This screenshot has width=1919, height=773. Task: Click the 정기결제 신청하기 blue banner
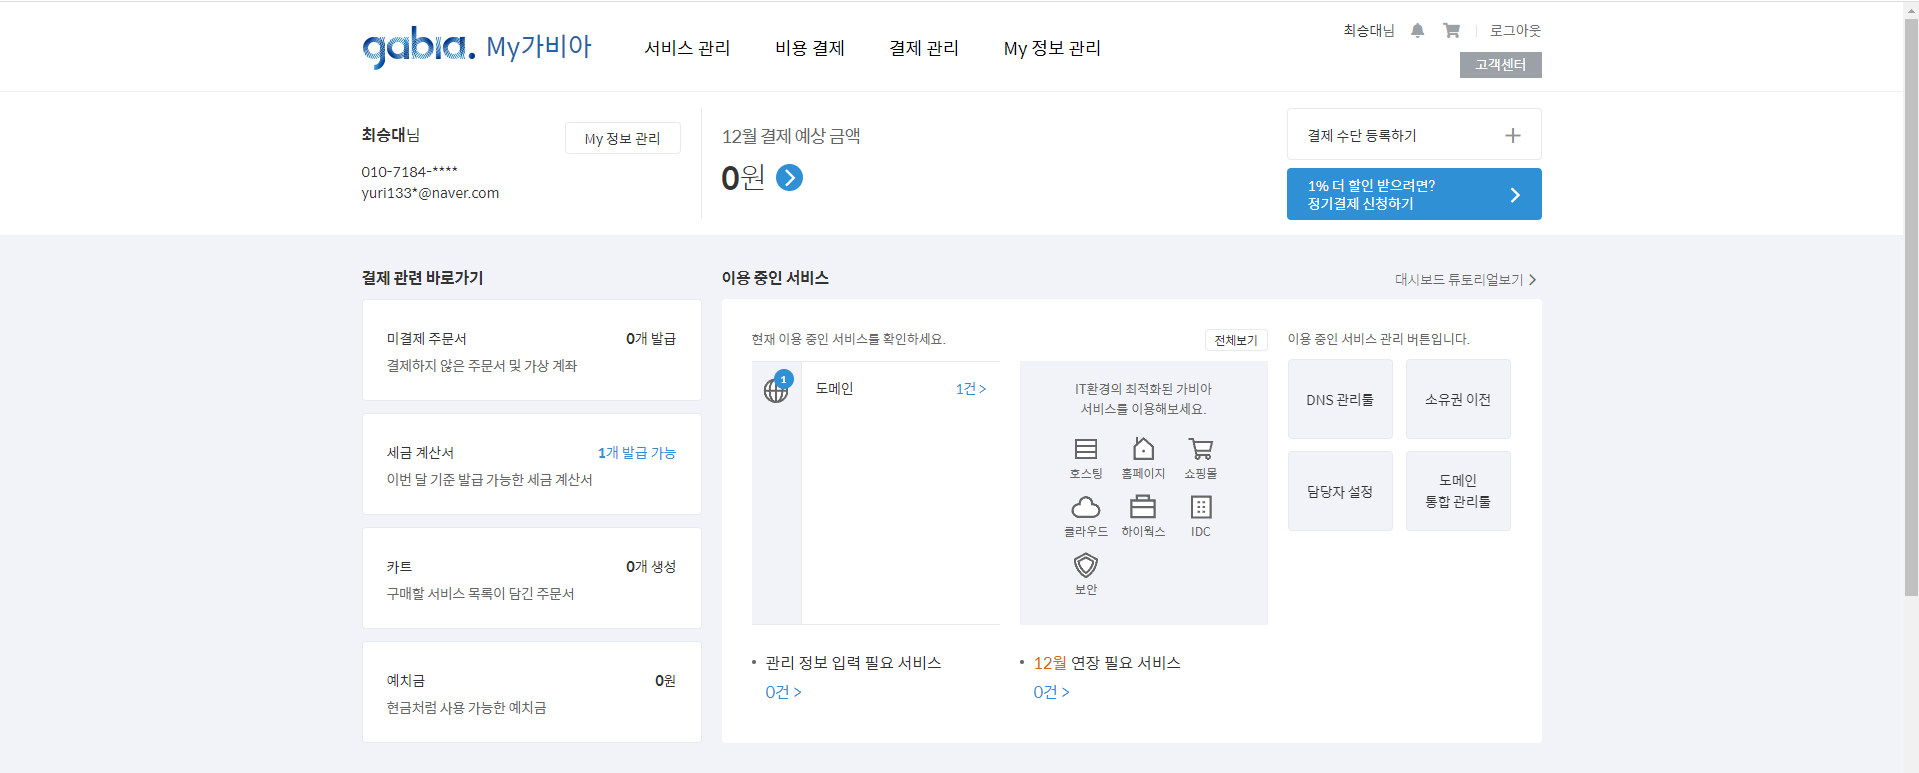[1414, 194]
